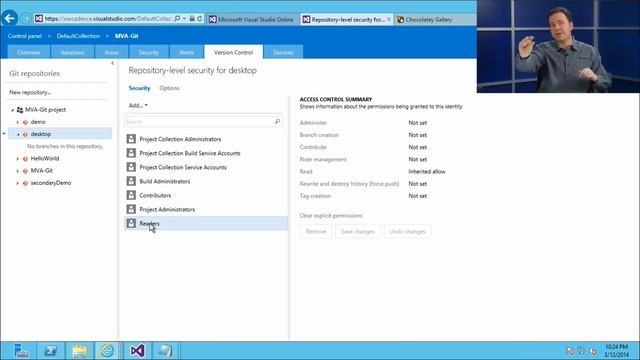Switch to the Options sub-tab
The image size is (640, 360).
pyautogui.click(x=169, y=88)
